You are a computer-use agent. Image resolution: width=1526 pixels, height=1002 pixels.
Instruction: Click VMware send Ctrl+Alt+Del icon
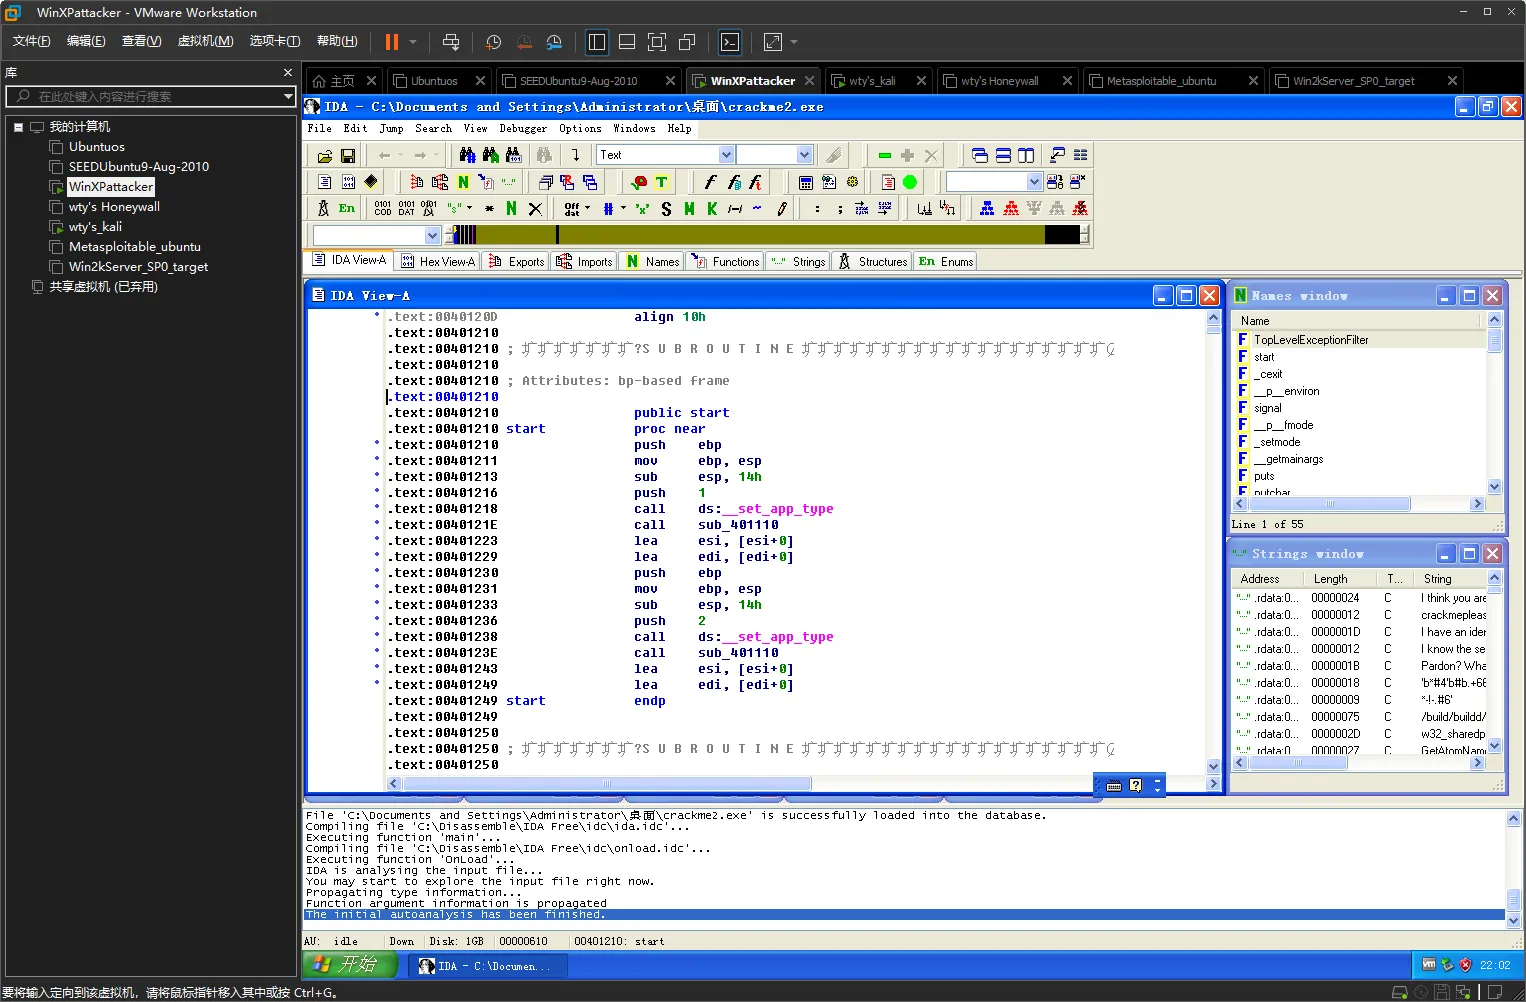[x=451, y=42]
